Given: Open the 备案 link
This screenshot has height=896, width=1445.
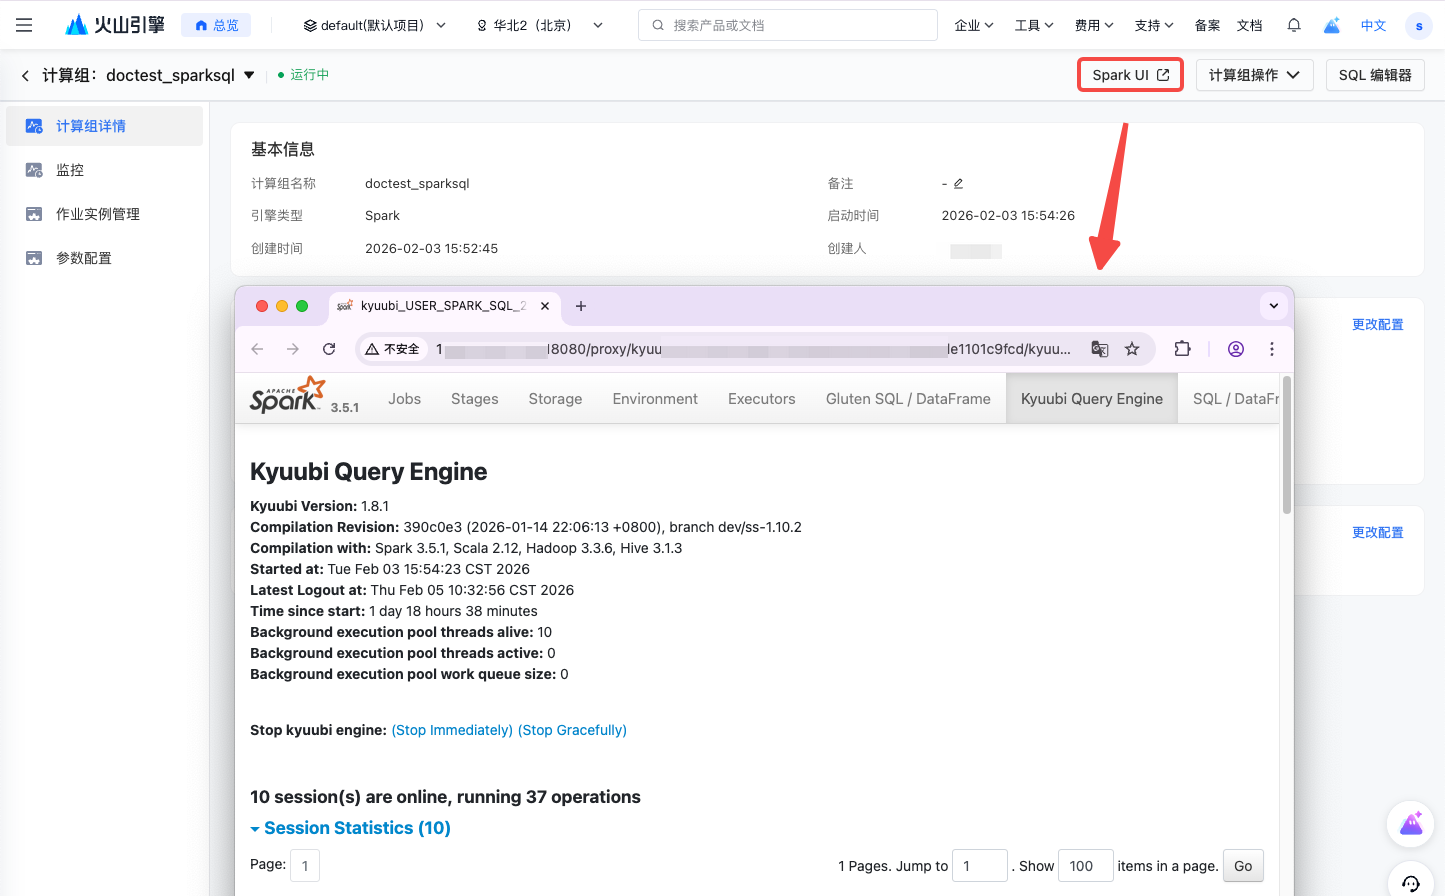Looking at the screenshot, I should coord(1207,25).
